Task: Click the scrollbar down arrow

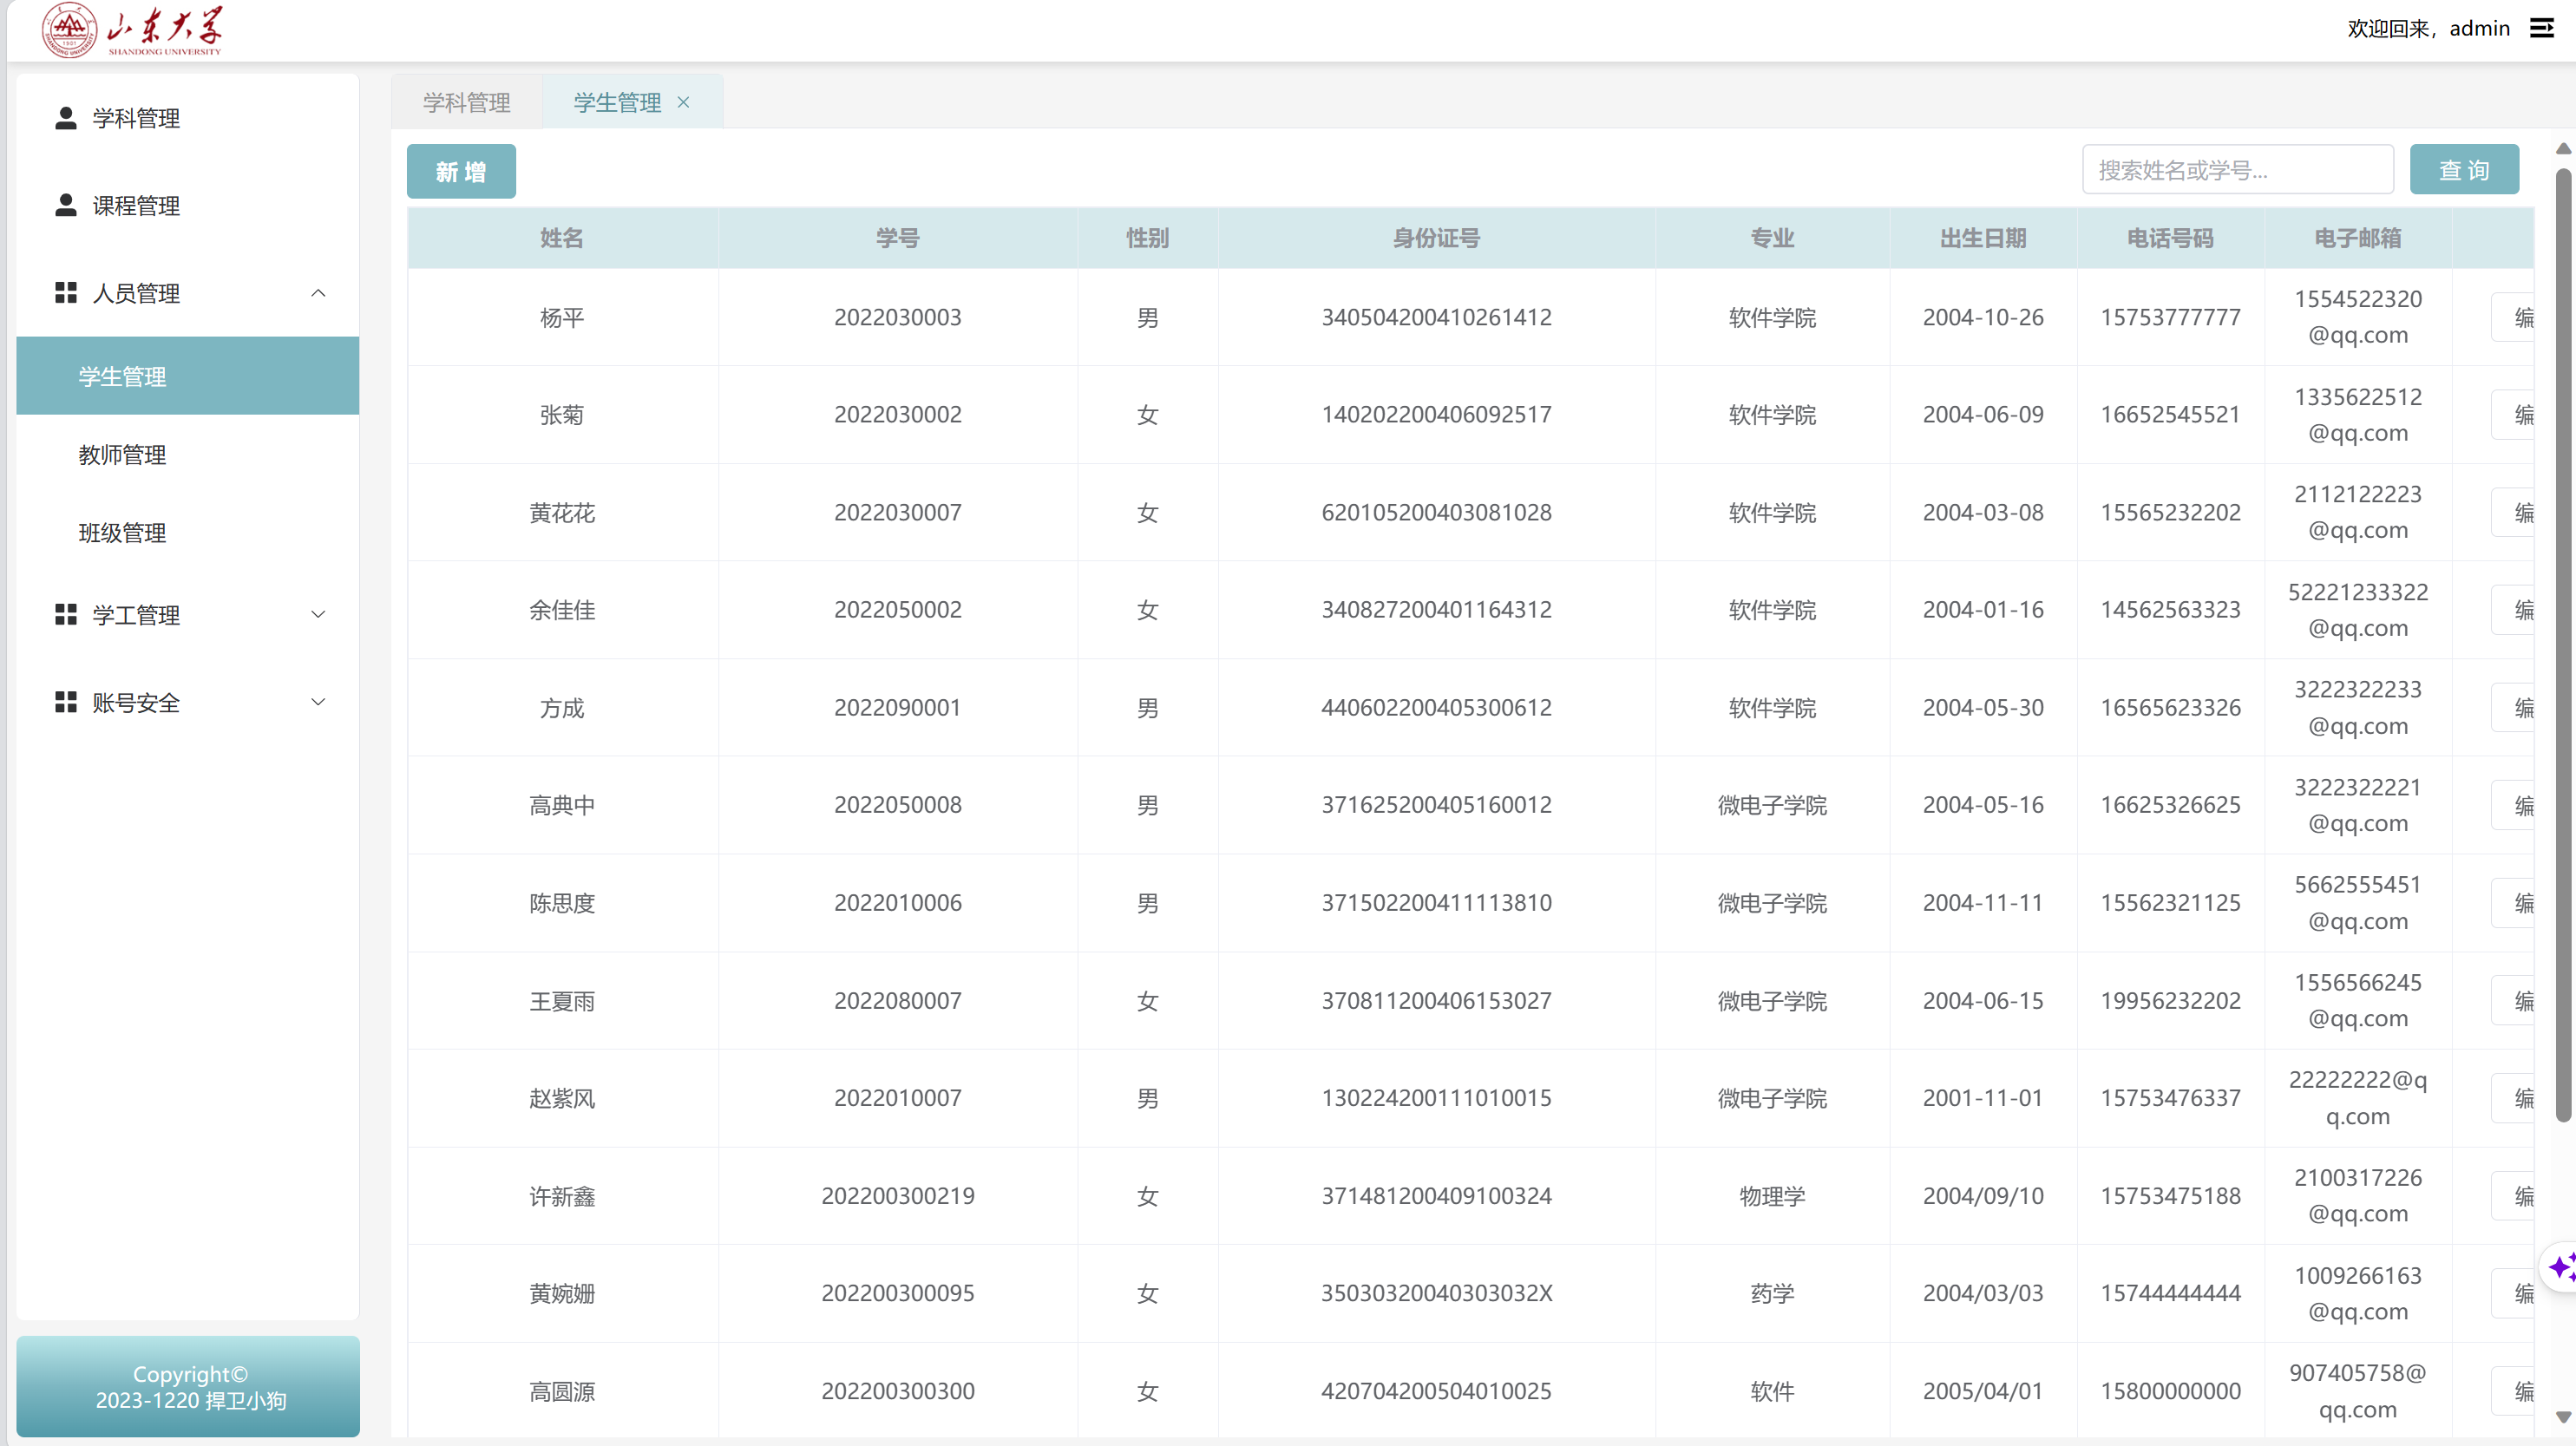Action: (x=2563, y=1417)
